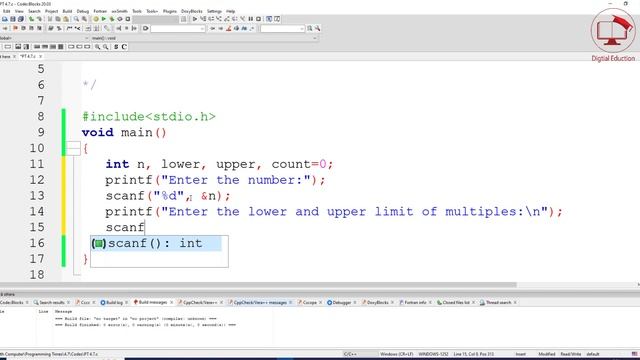Click the 'Insert' mode status entry
The width and height of the screenshot is (640, 360).
[521, 354]
